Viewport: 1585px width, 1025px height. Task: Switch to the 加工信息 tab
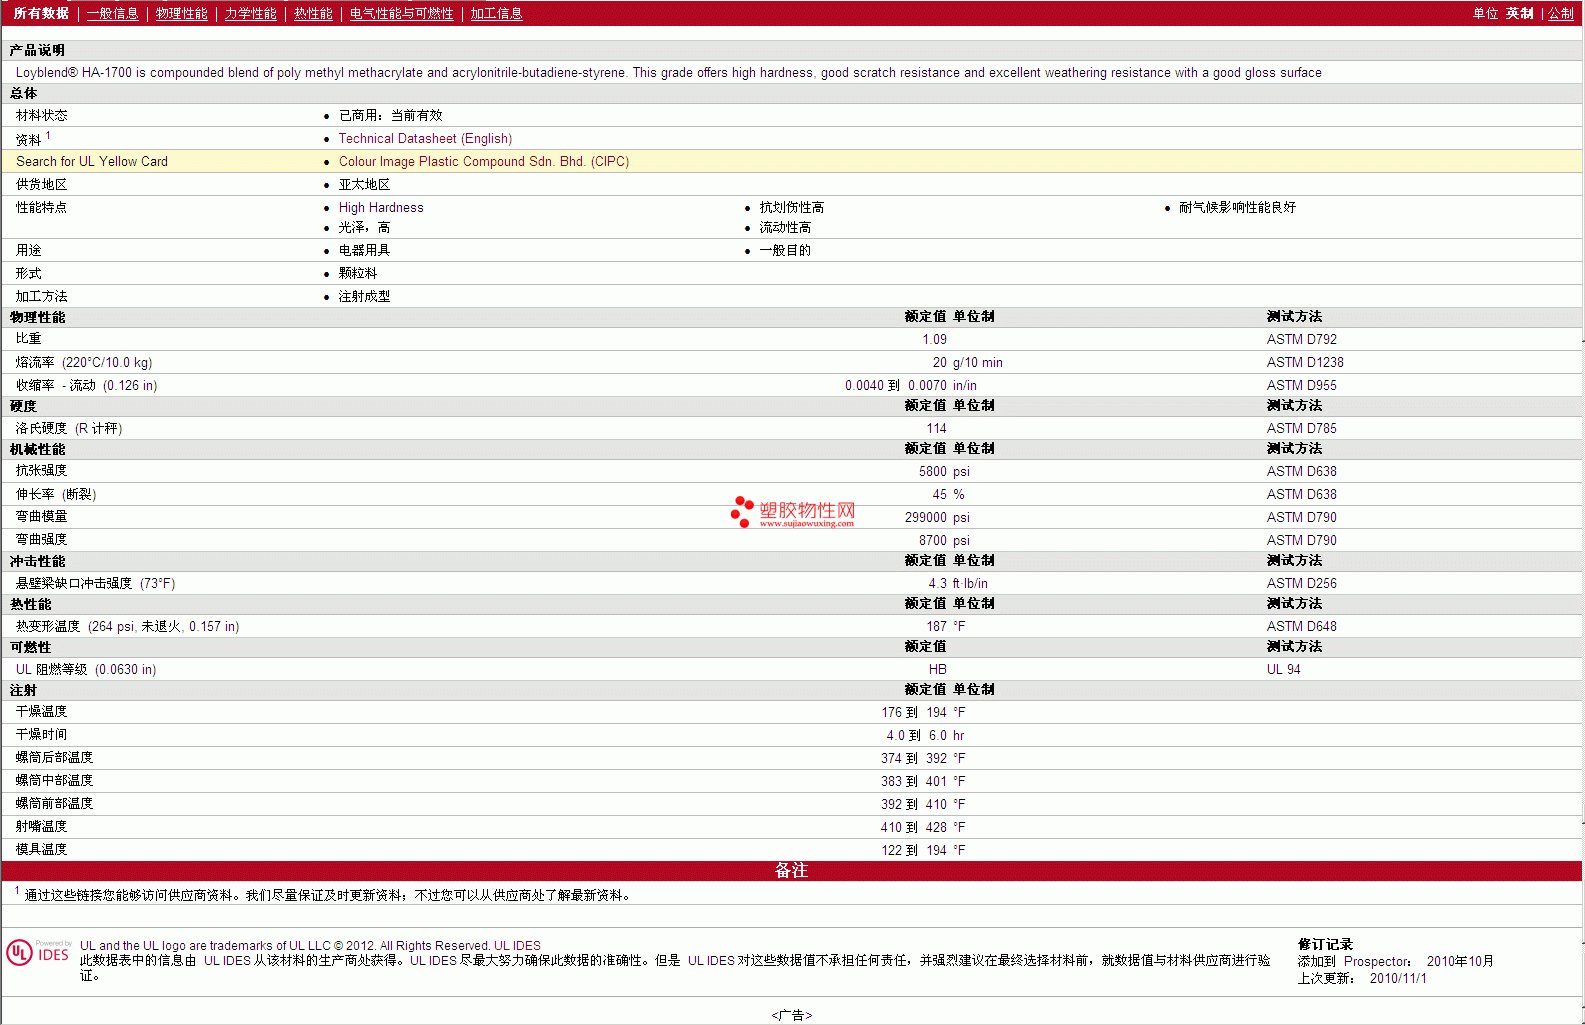click(497, 14)
